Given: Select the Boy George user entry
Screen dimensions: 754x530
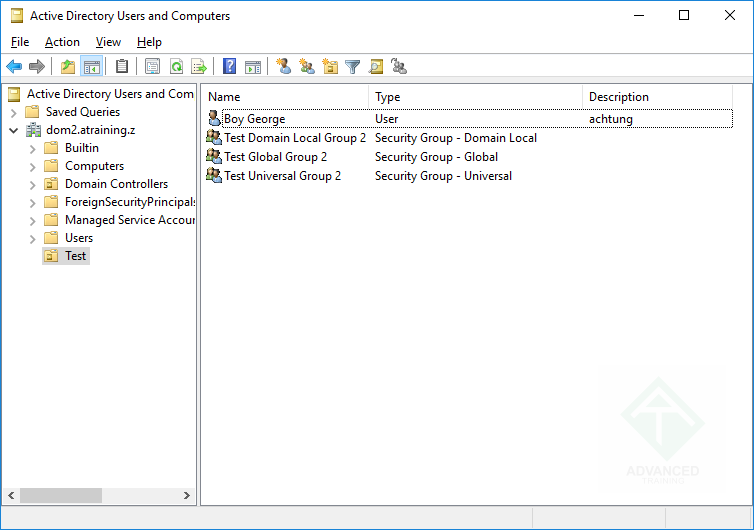Looking at the screenshot, I should click(x=254, y=119).
